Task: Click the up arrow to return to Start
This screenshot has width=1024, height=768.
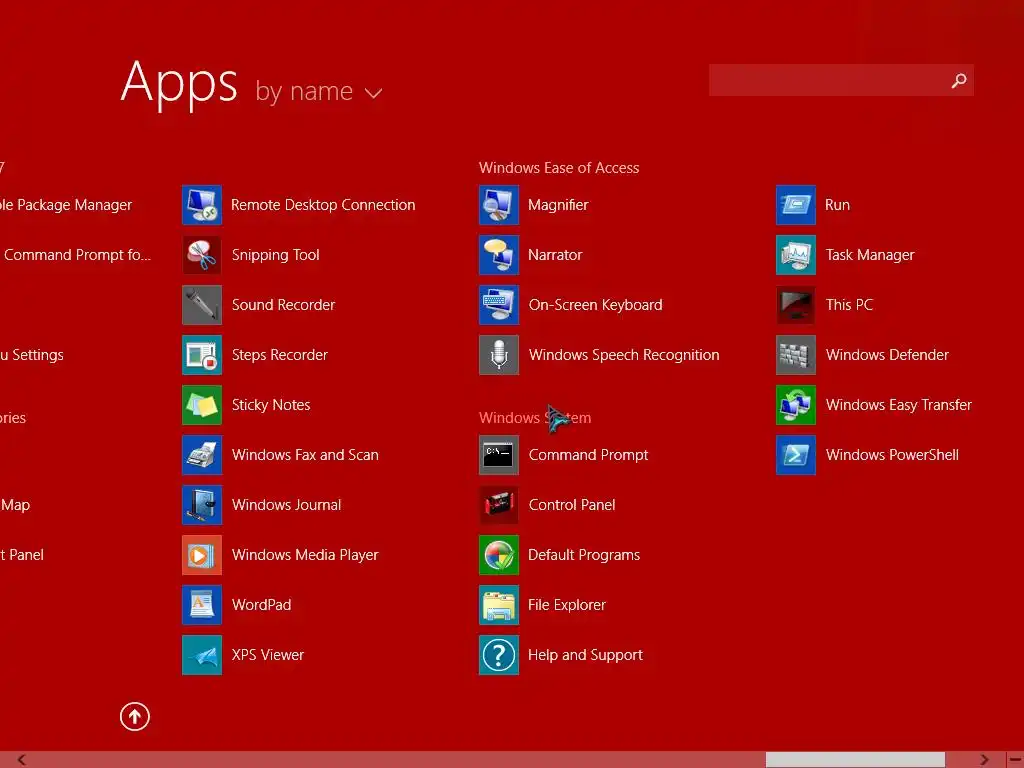Action: (x=135, y=716)
